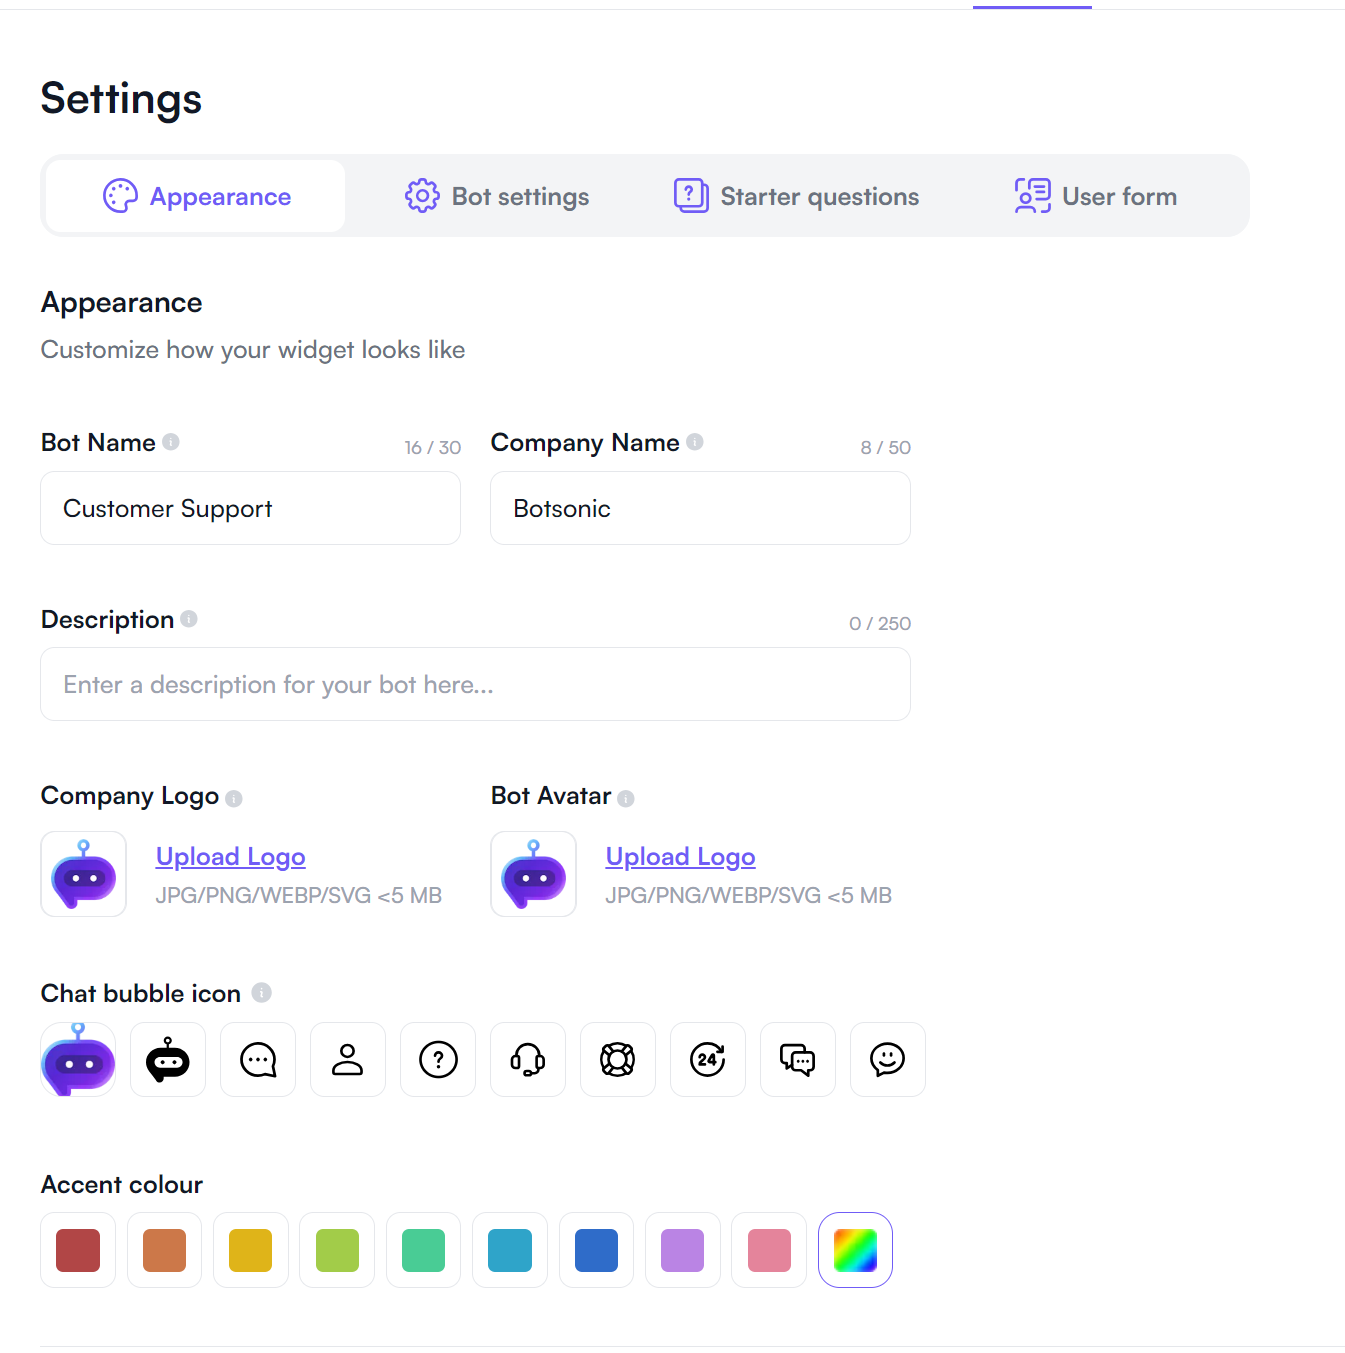The image size is (1345, 1353).
Task: Open the rainbow custom colour picker
Action: (855, 1250)
